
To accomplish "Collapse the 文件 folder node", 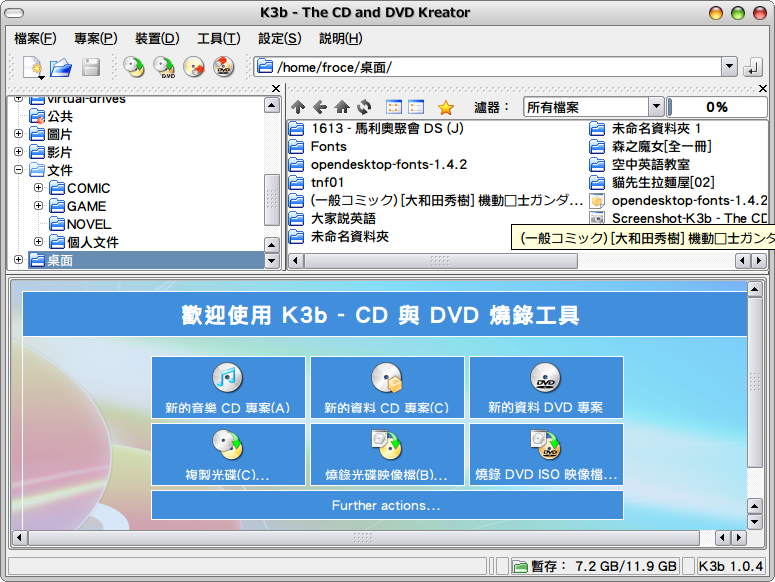I will coord(18,169).
